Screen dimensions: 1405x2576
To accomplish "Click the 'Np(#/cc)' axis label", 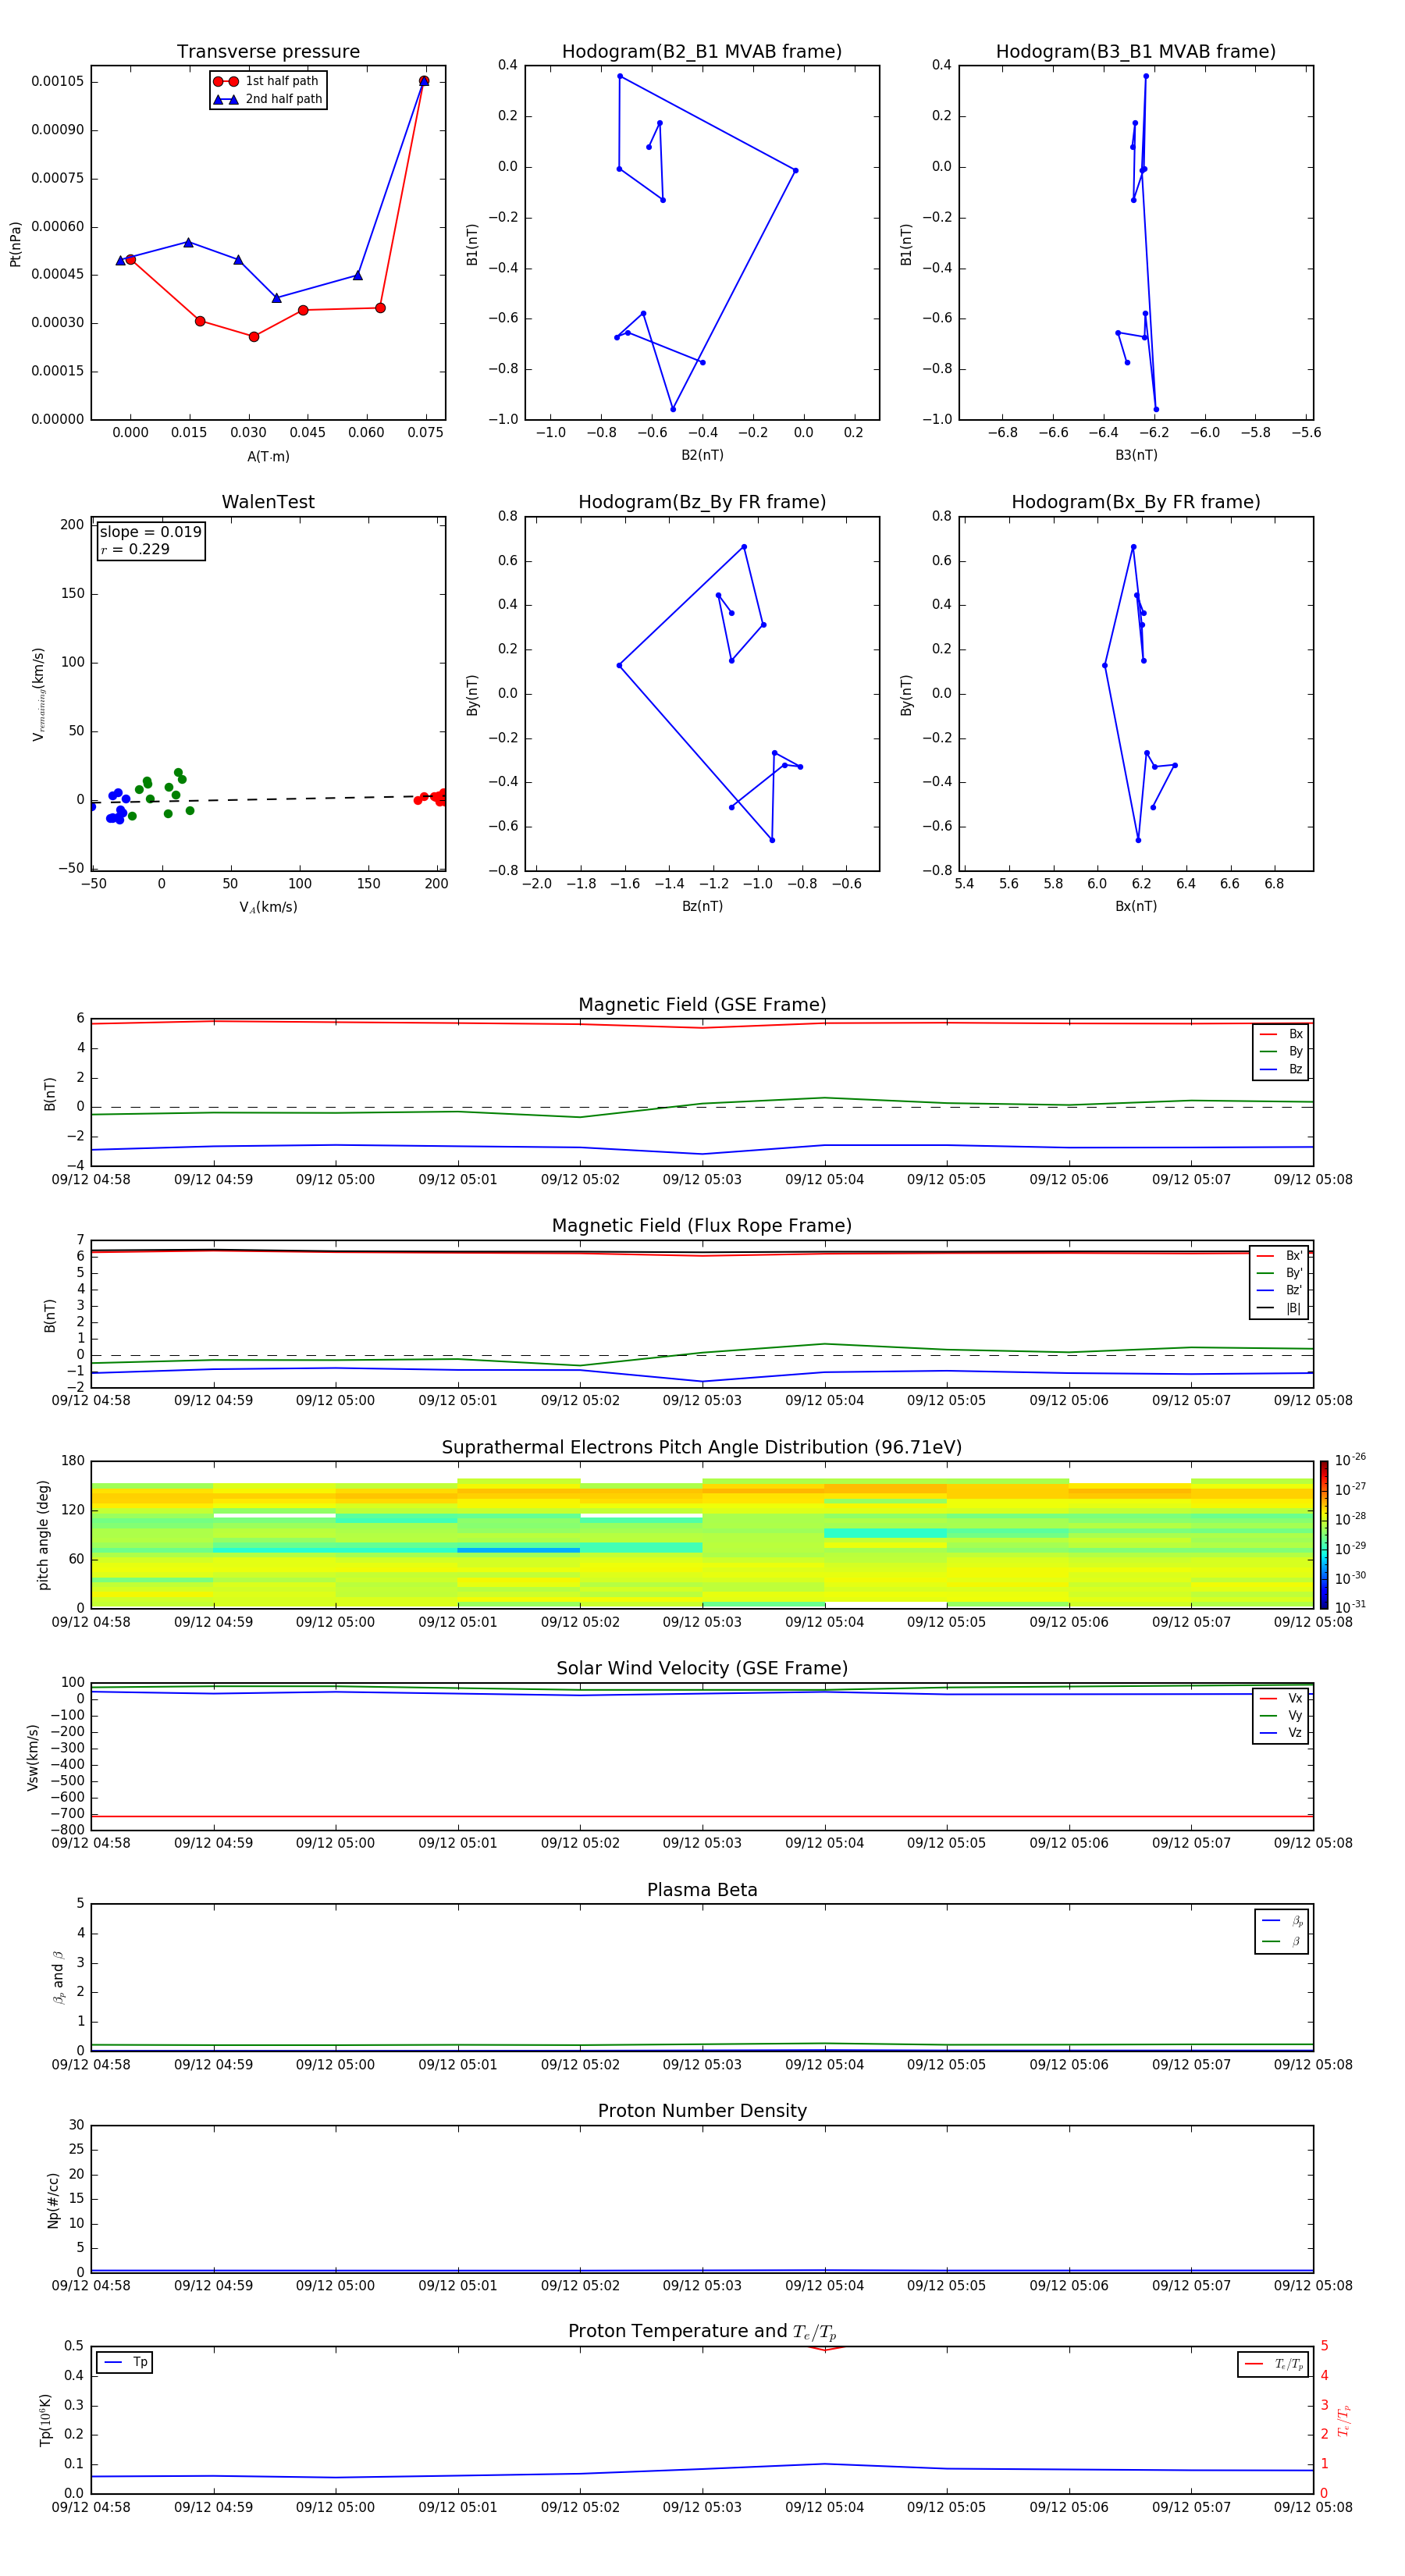I will (x=53, y=2199).
